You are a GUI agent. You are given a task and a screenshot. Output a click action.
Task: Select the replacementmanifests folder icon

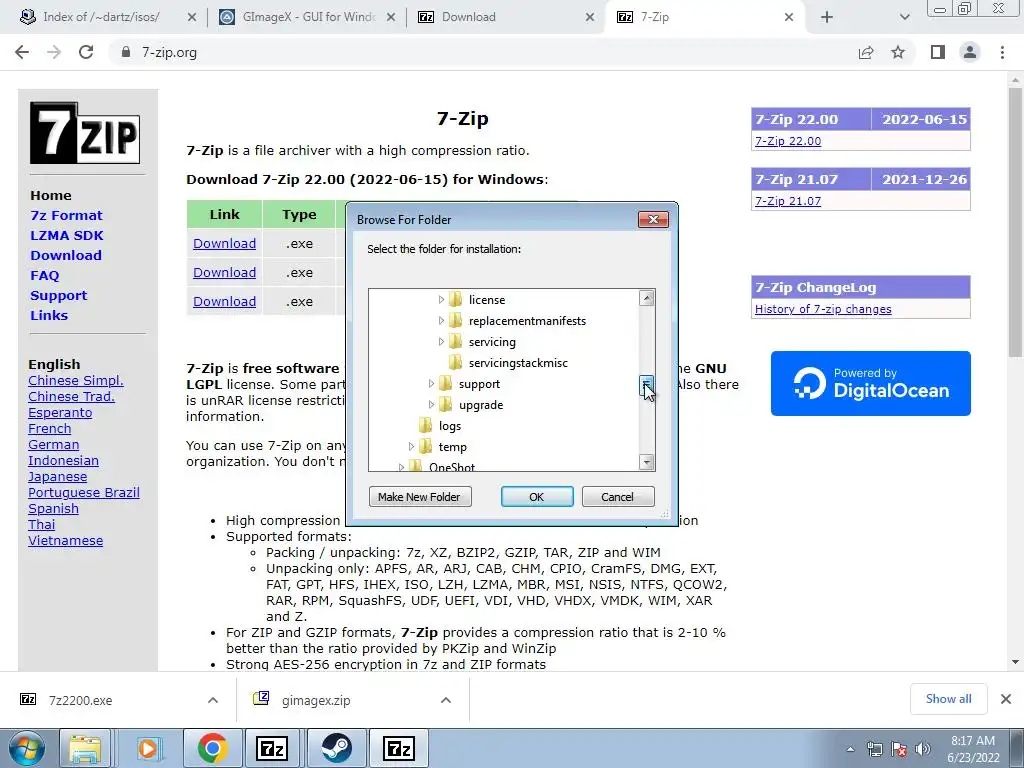(456, 321)
